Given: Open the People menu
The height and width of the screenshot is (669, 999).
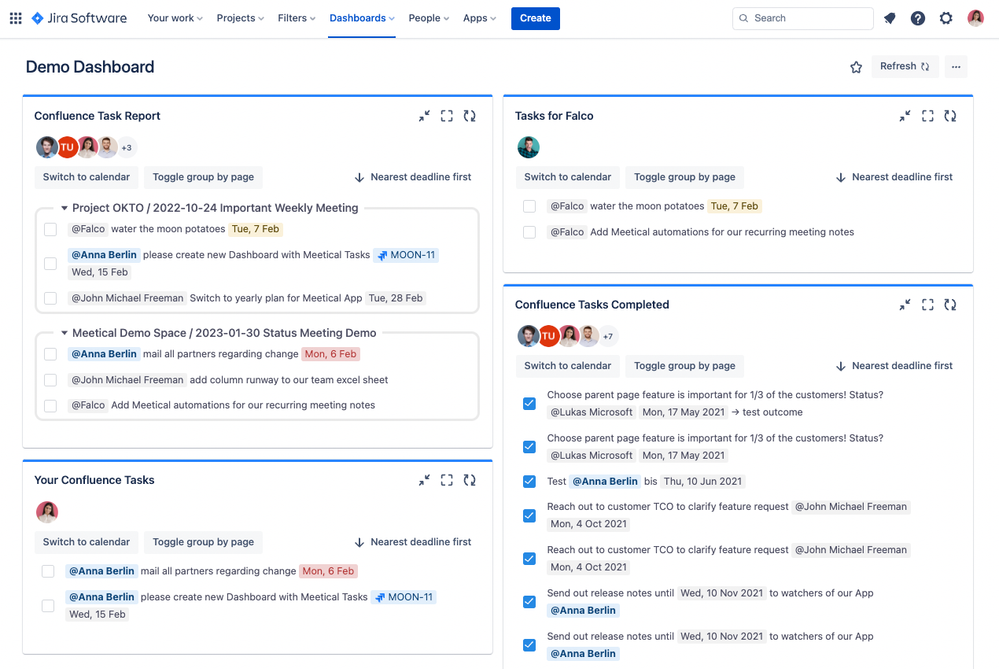Looking at the screenshot, I should 429,18.
